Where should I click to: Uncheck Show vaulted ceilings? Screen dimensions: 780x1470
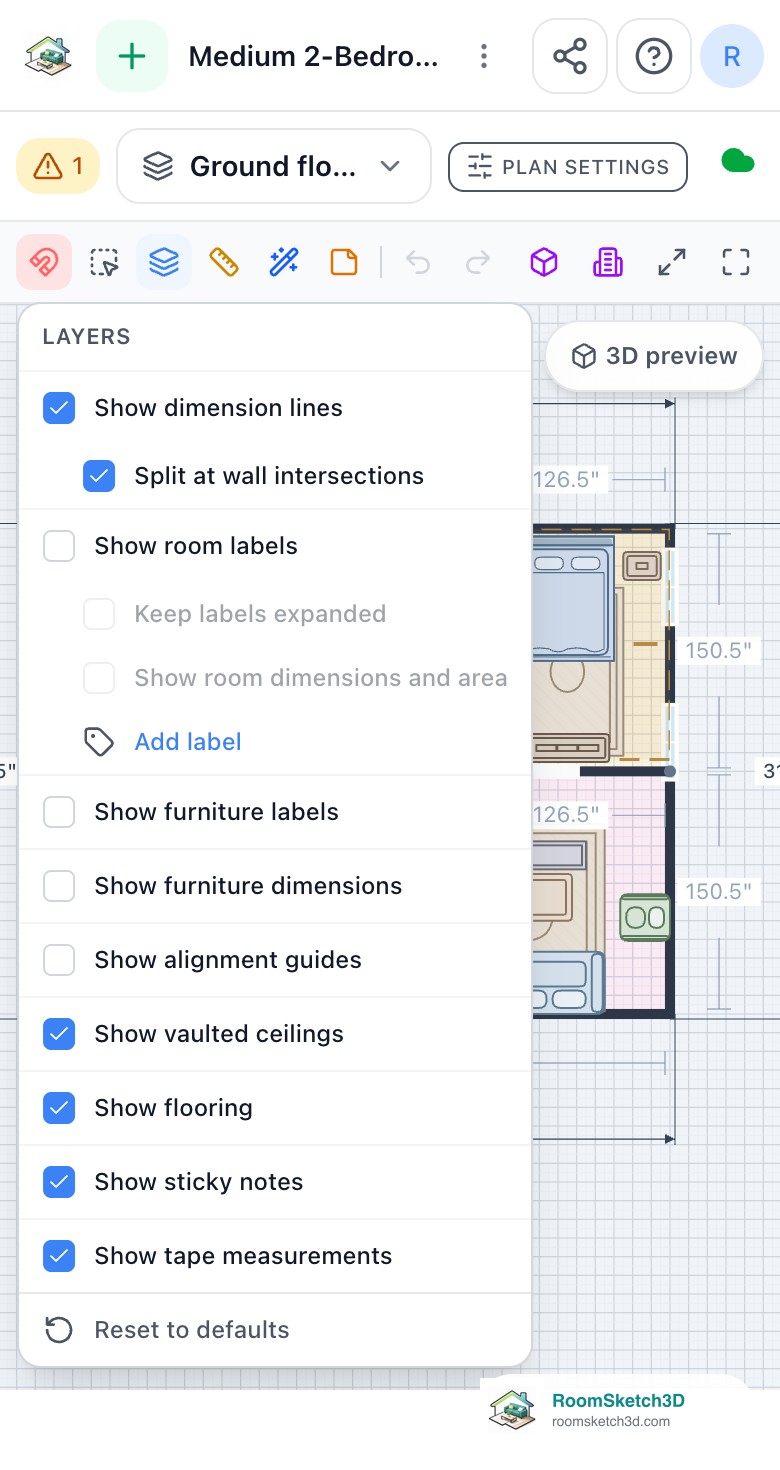pos(59,1034)
